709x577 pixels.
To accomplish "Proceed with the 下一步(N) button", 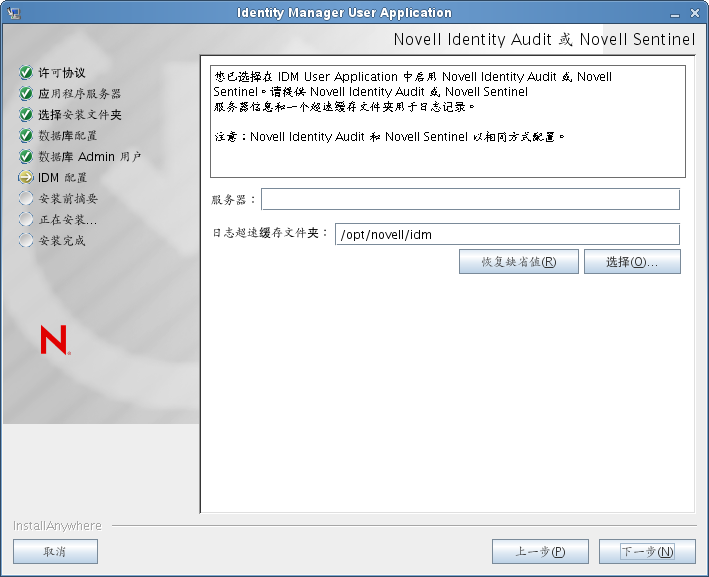I will coord(647,551).
